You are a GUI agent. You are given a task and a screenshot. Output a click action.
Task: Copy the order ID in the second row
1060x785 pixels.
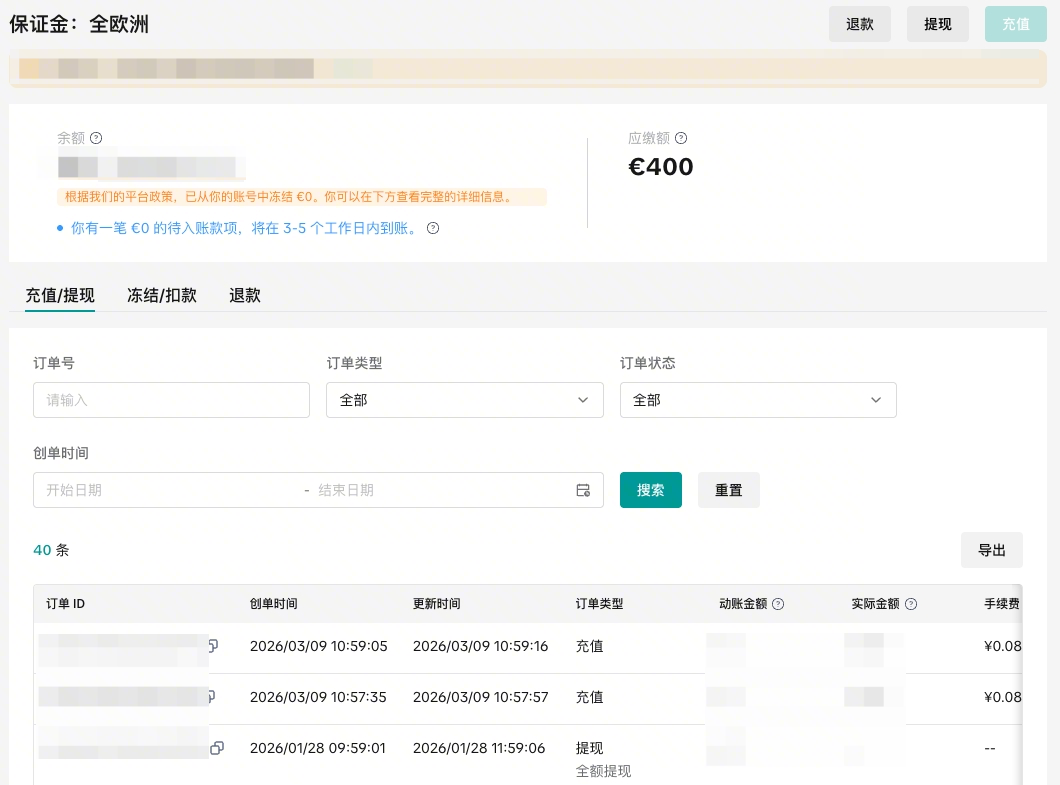coord(213,696)
